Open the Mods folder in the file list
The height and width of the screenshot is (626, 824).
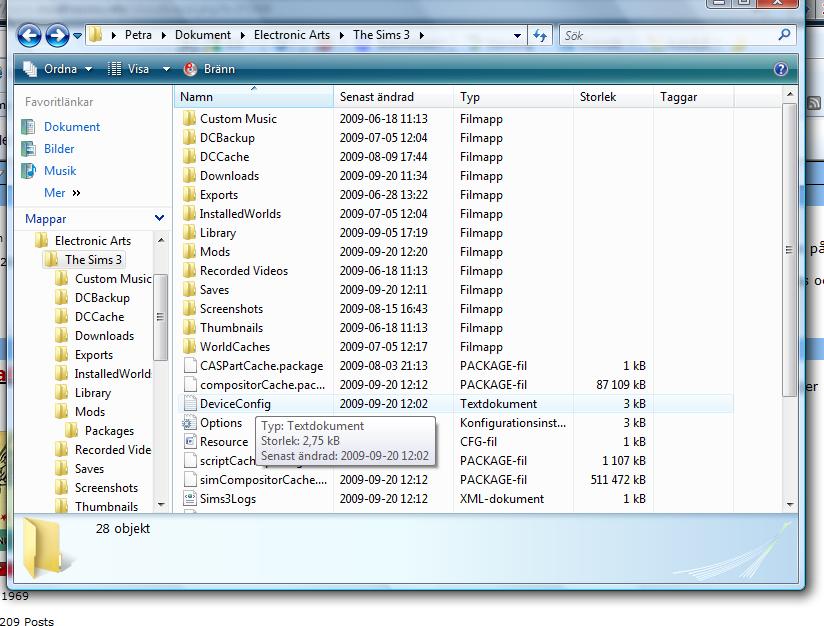[216, 251]
